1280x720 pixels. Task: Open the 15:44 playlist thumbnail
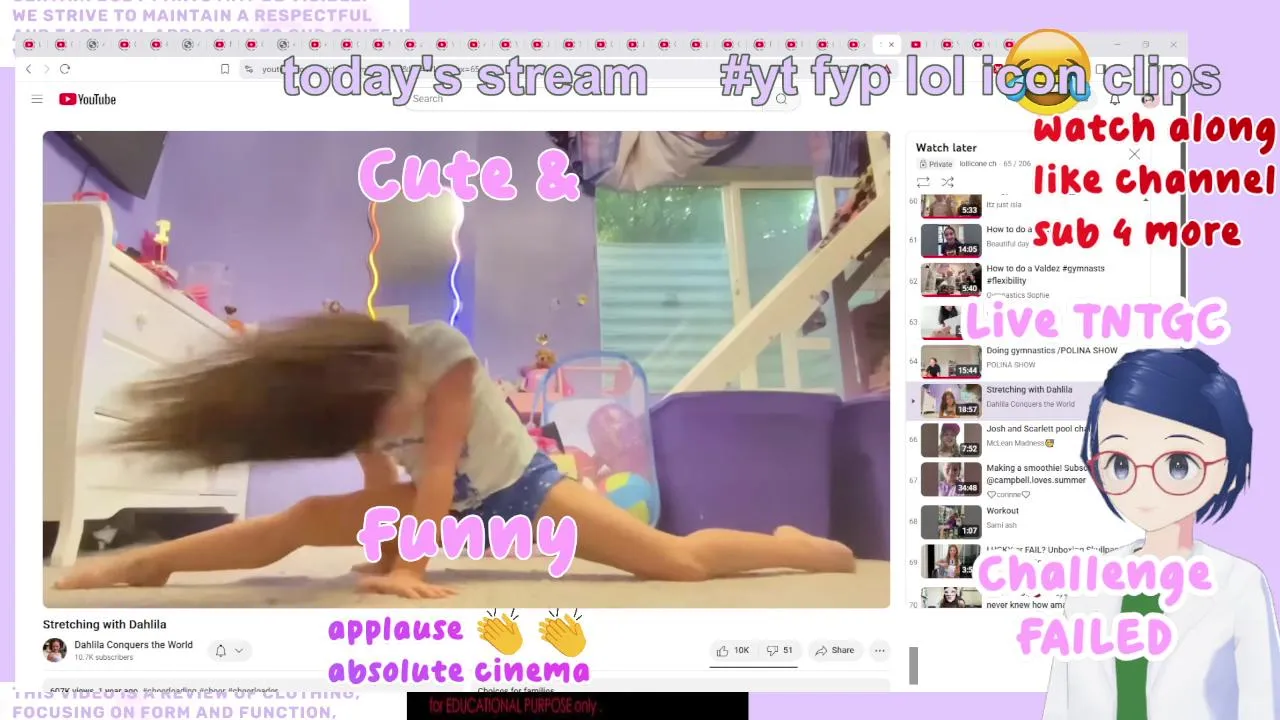point(951,361)
